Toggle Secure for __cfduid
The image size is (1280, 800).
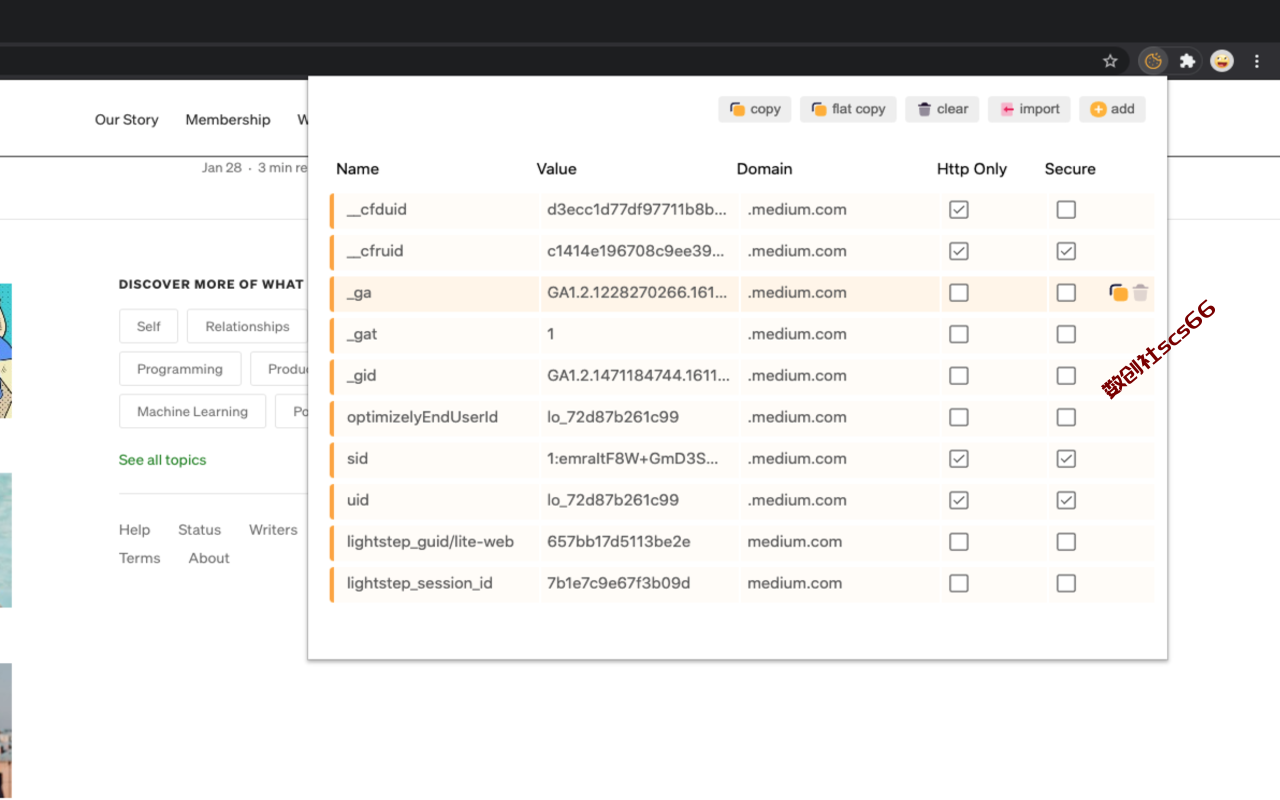pyautogui.click(x=1066, y=210)
